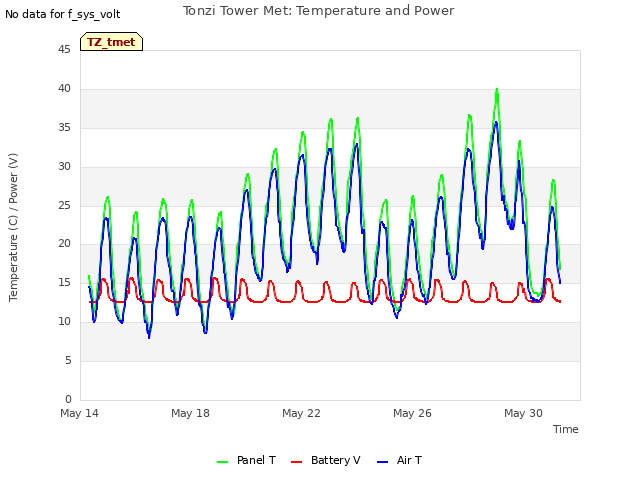
Task: Click the 5 y-axis tick label
Action: pos(68,360)
